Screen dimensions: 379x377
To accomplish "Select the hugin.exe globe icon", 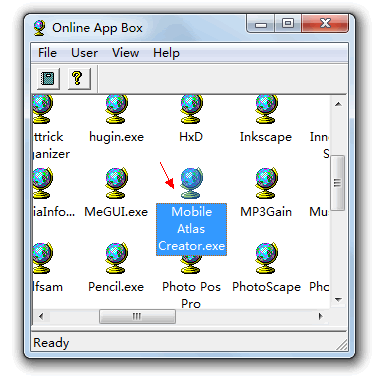I will [116, 109].
